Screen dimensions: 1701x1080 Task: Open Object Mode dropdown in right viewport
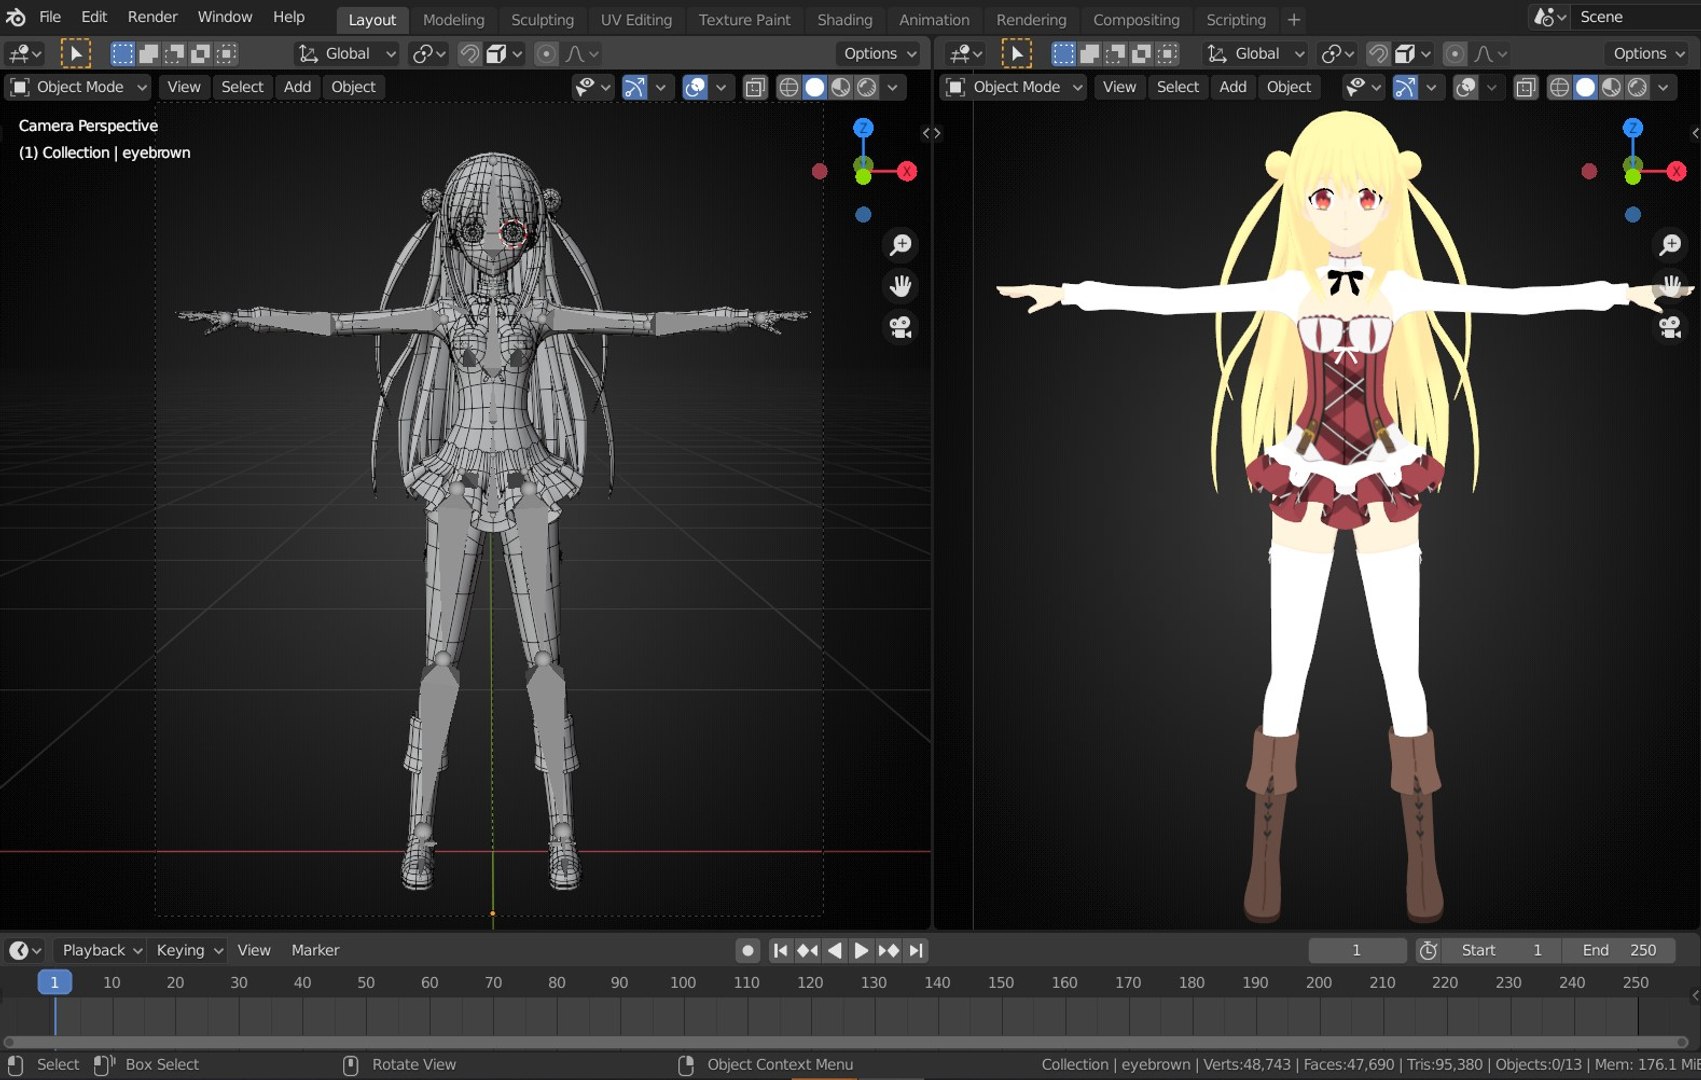click(1015, 87)
